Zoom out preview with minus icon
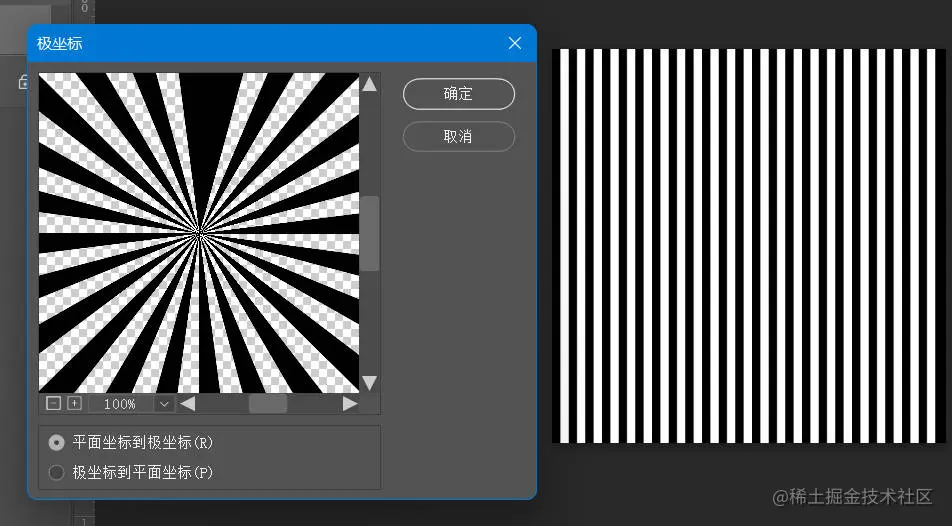This screenshot has width=952, height=526. coord(53,403)
